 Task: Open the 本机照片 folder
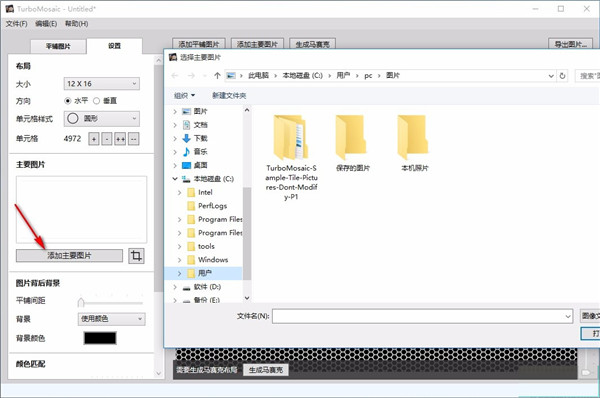[x=414, y=143]
